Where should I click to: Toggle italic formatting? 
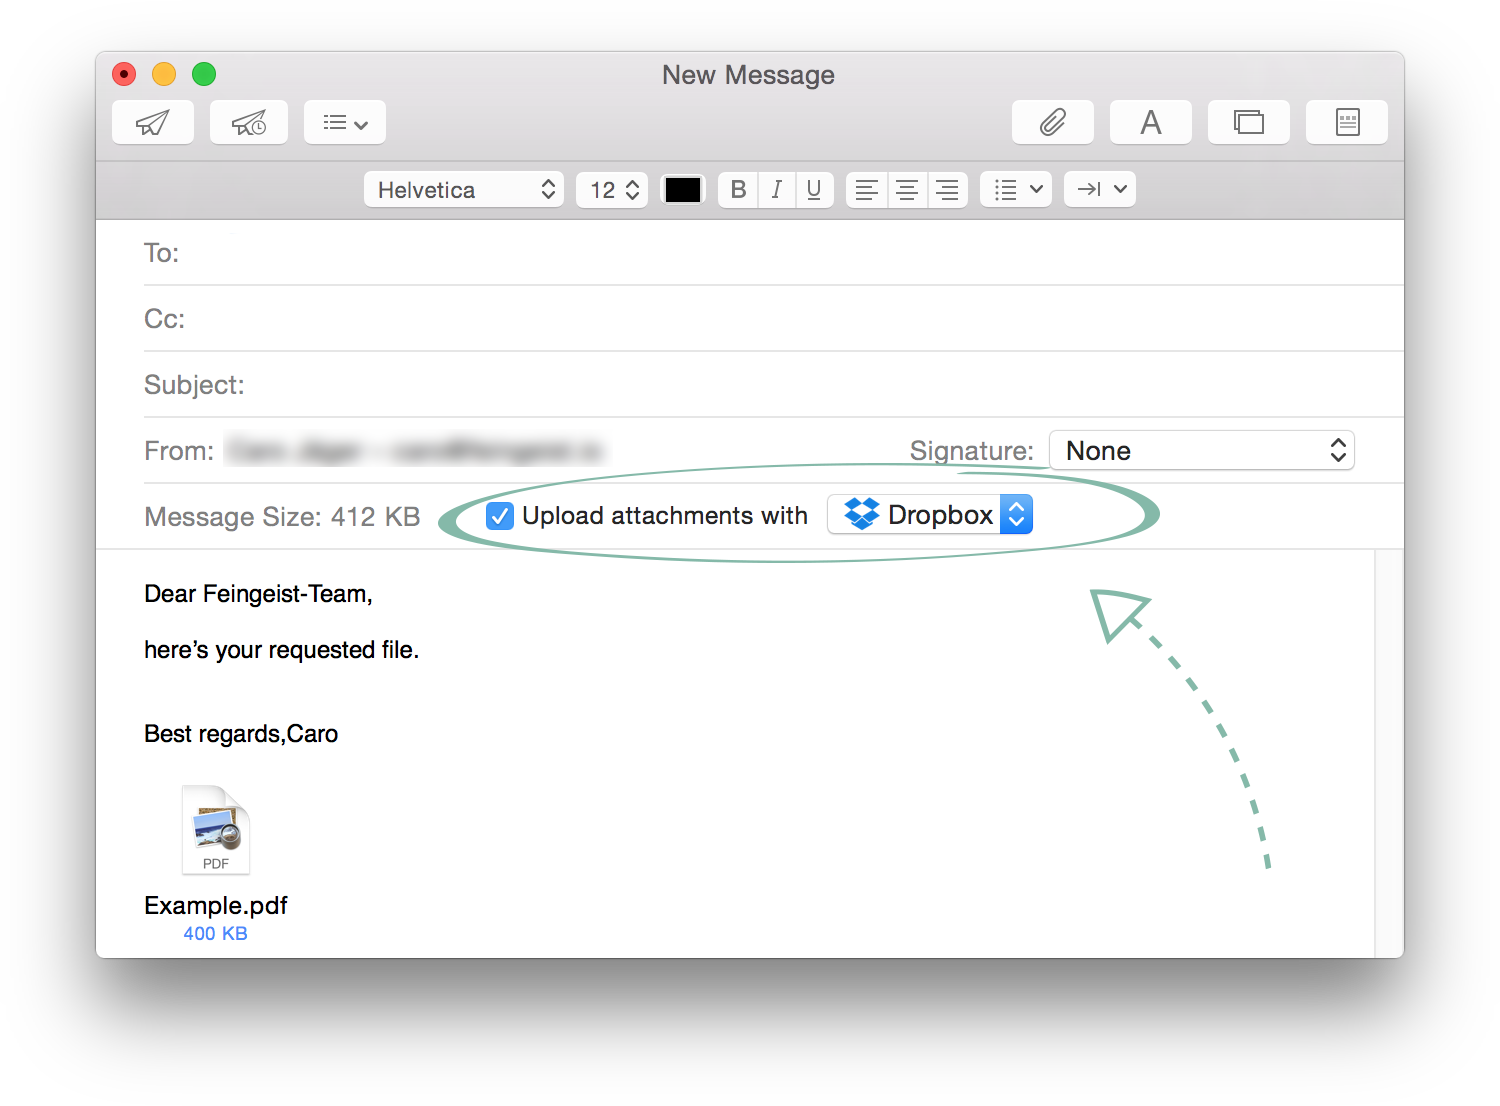click(x=776, y=189)
